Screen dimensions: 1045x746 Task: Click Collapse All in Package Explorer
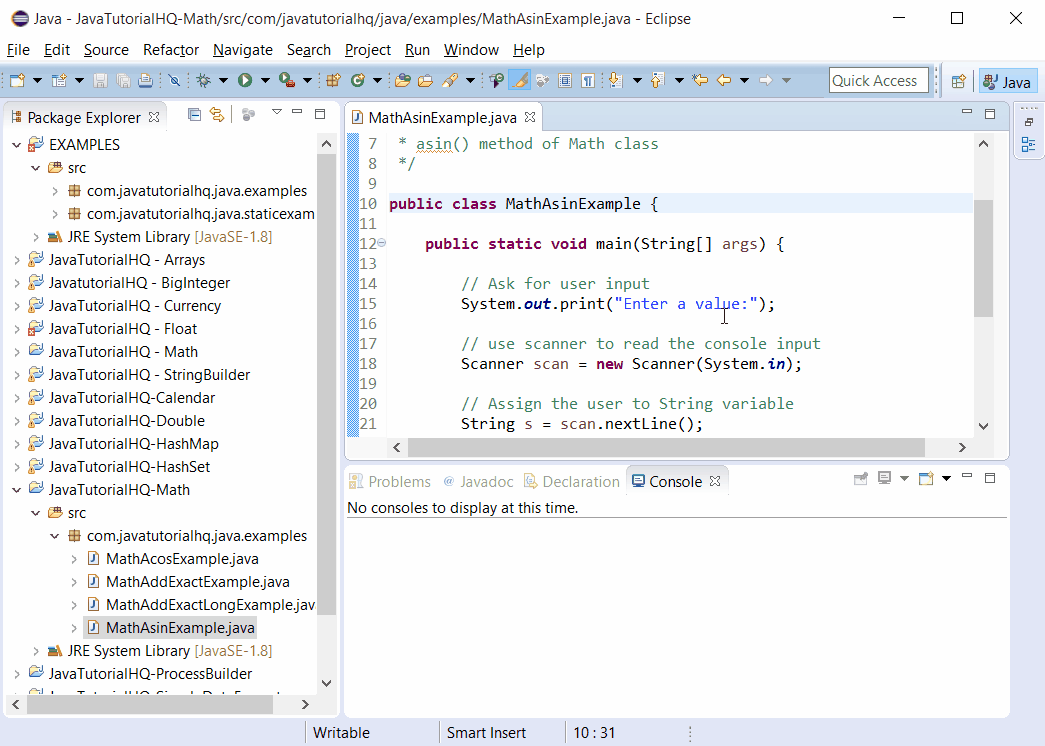(195, 115)
